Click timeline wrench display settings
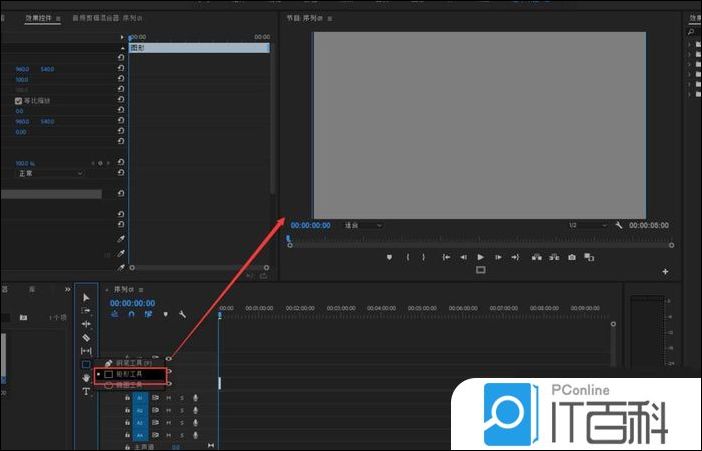 tap(182, 314)
